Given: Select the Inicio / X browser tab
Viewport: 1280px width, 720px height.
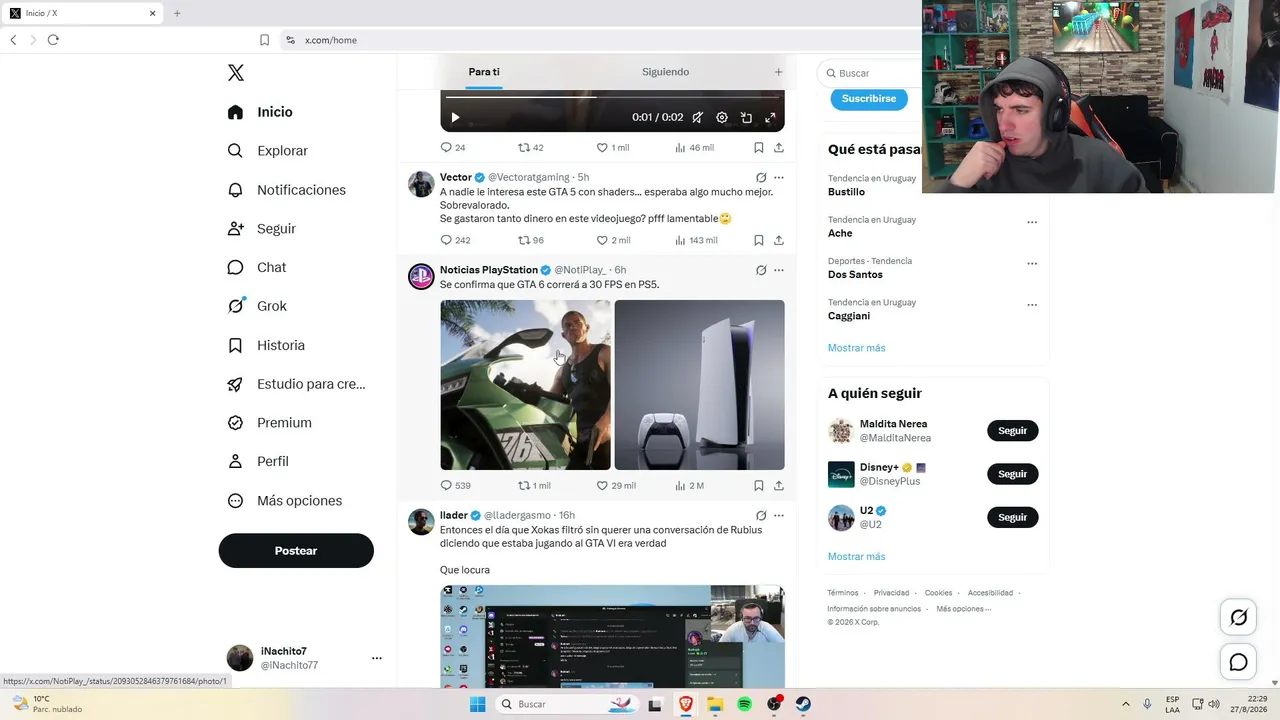Looking at the screenshot, I should point(84,13).
